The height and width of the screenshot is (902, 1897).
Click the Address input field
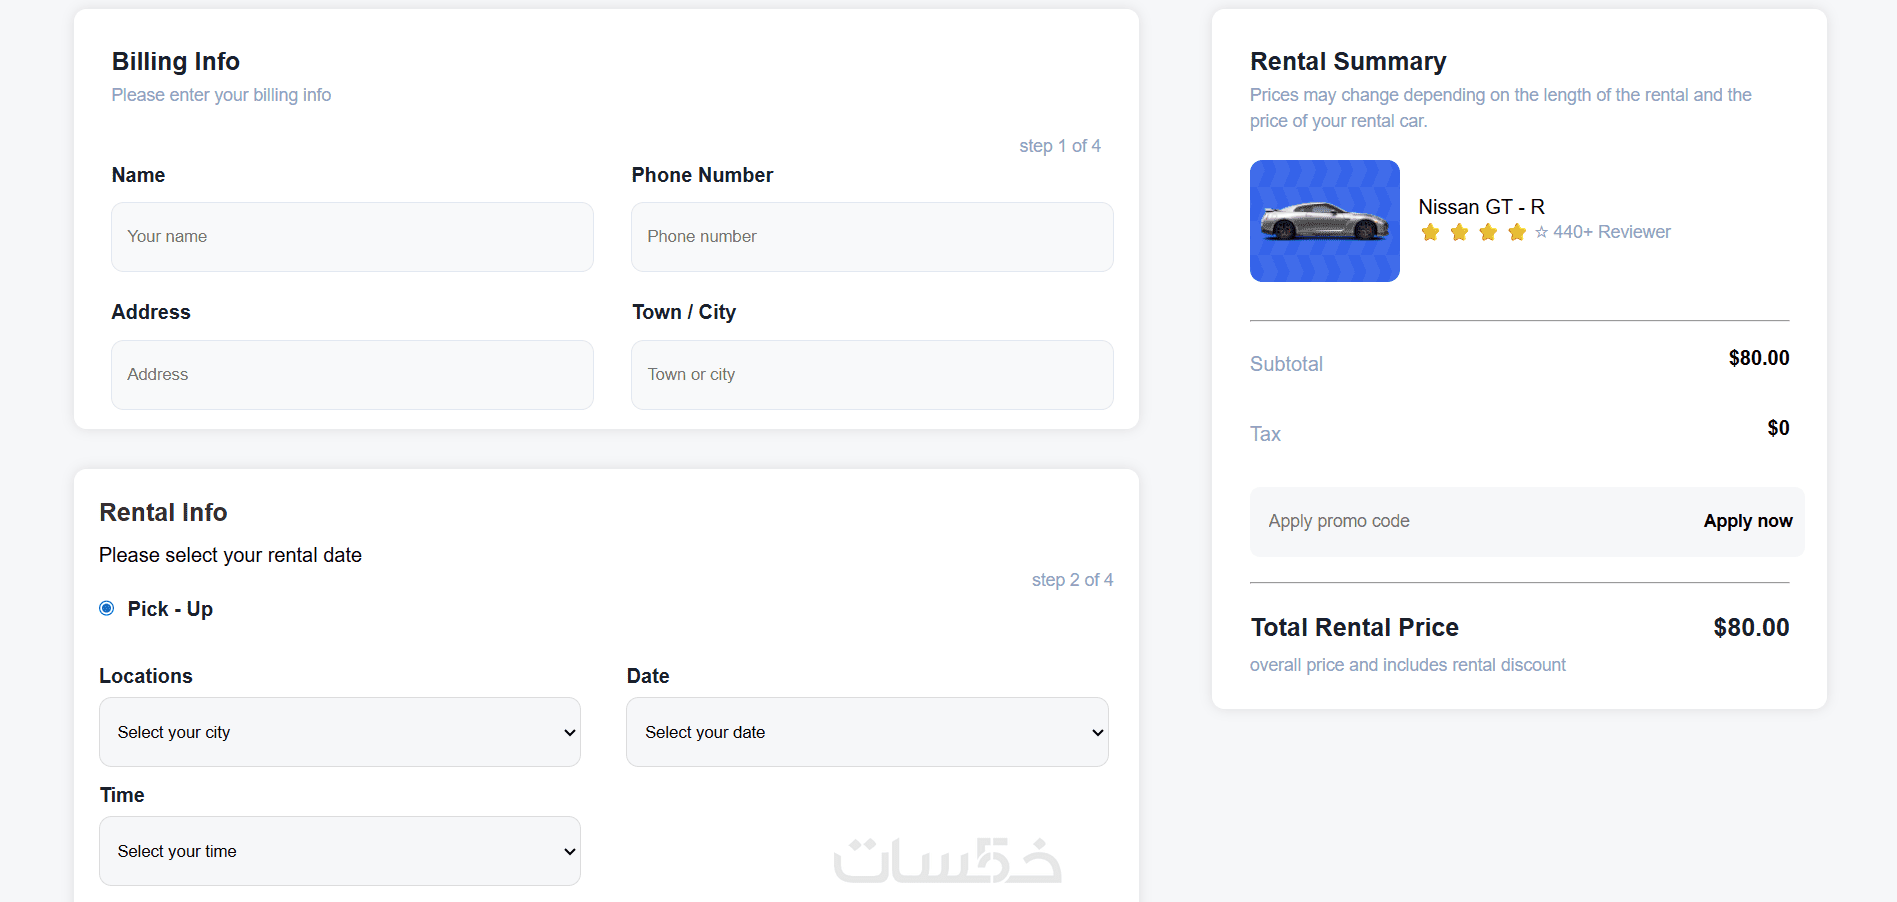[352, 375]
